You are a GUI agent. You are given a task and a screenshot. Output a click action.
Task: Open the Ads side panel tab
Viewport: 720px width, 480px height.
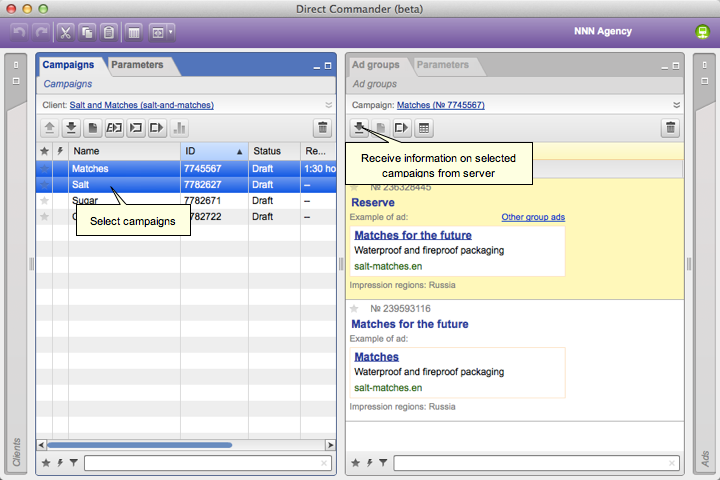[x=705, y=458]
